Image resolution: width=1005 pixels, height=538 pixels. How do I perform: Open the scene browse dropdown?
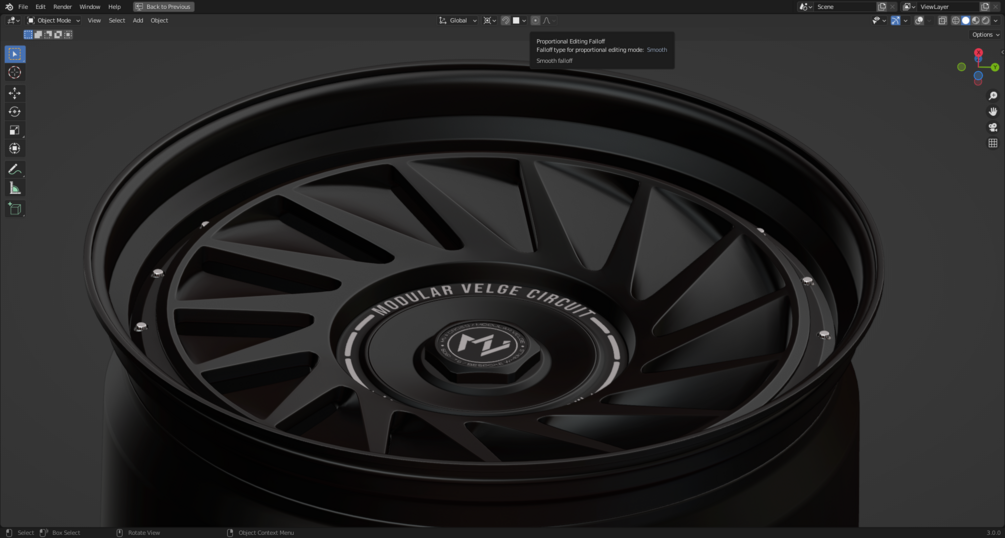click(805, 6)
